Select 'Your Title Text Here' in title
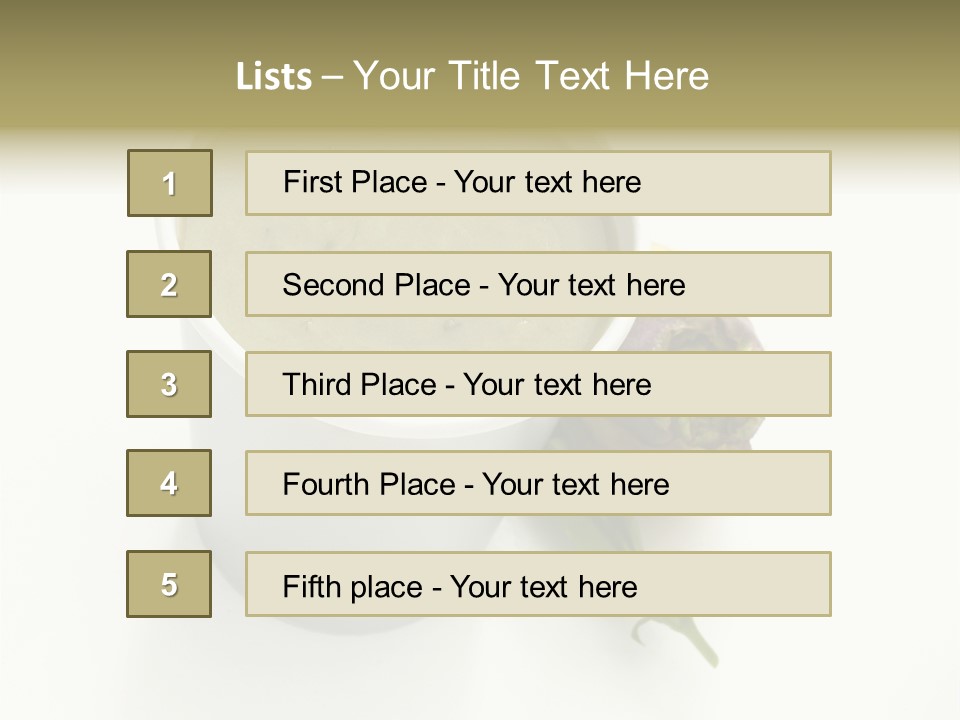Screen dimensions: 960x720 point(531,77)
